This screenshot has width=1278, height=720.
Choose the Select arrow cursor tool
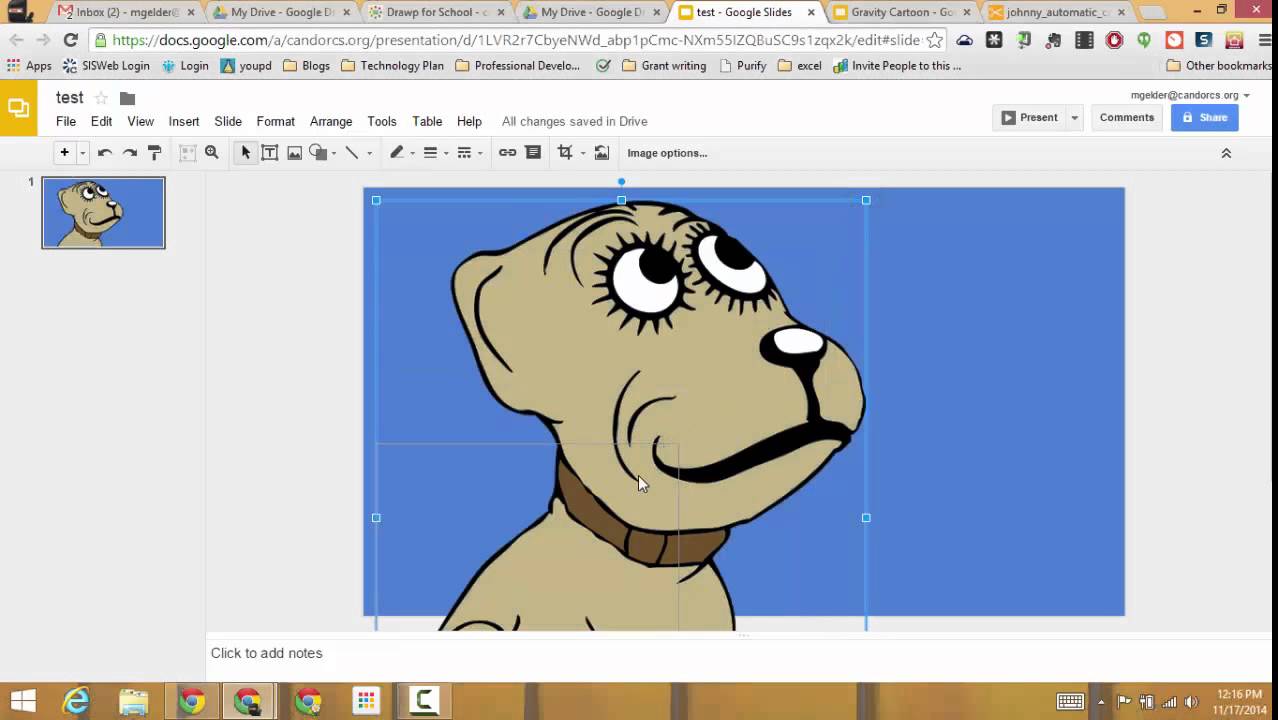pyautogui.click(x=245, y=153)
